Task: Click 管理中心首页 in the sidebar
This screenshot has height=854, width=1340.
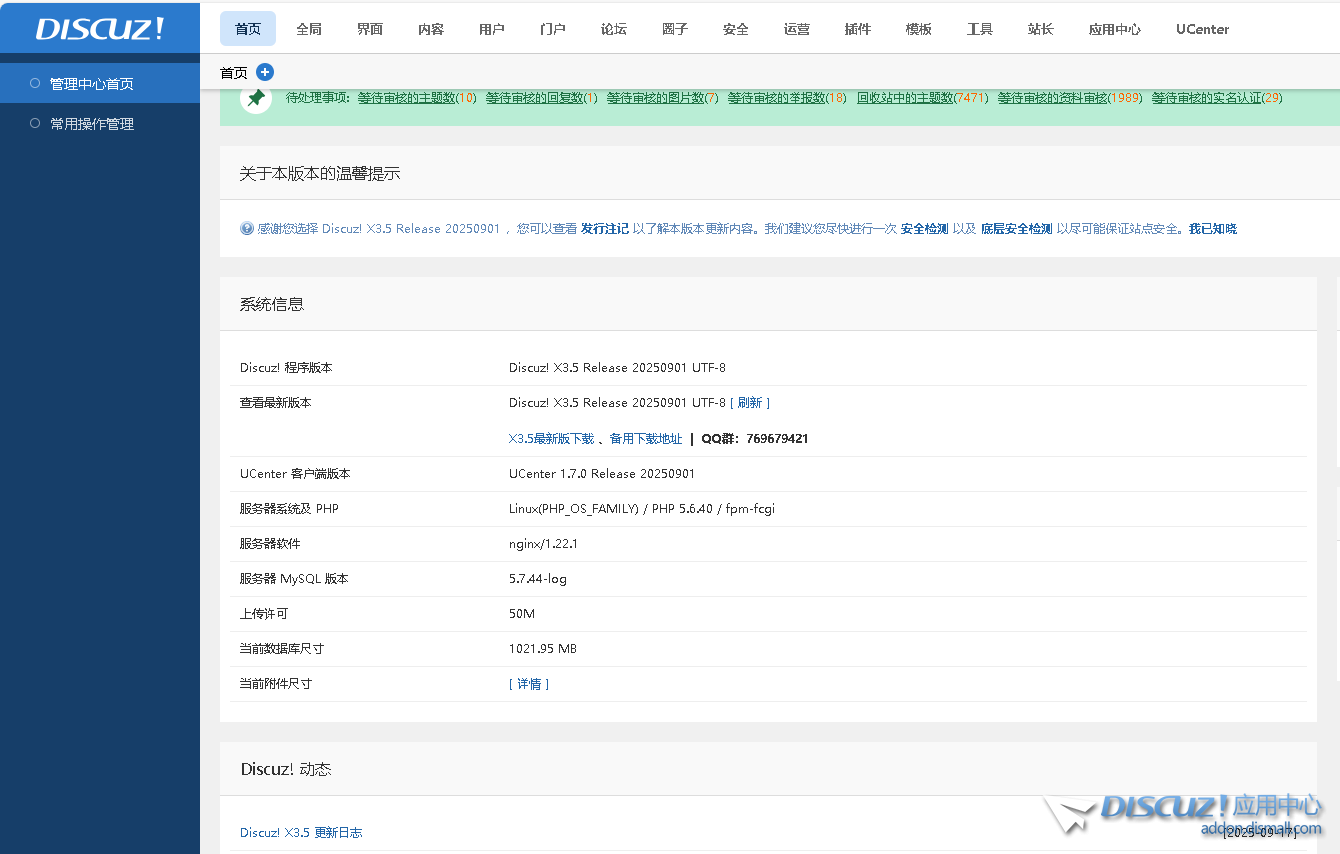Action: 94,83
